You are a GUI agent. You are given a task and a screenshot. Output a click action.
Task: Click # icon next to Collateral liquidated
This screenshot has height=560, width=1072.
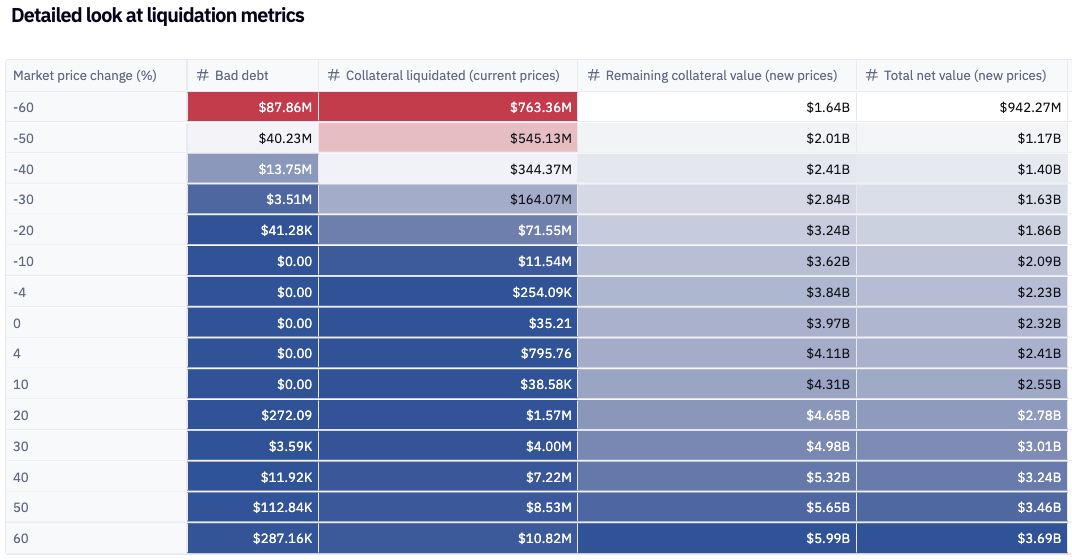(333, 75)
